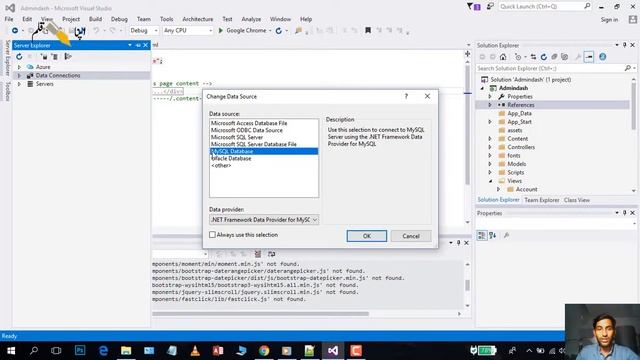Open the Toolbox side tab
The width and height of the screenshot is (640, 360).
[x=7, y=91]
